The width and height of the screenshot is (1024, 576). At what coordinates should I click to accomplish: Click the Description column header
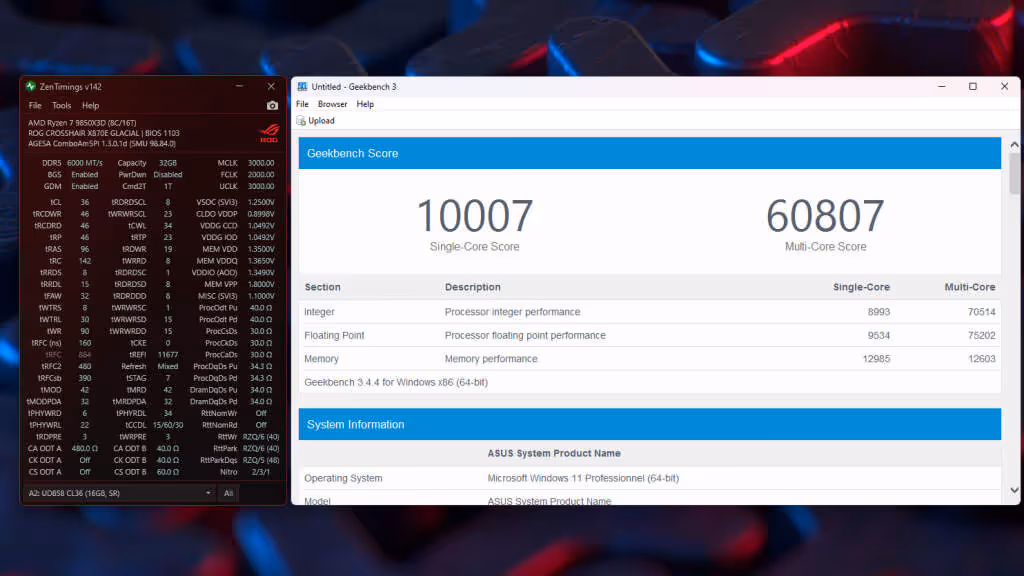473,287
